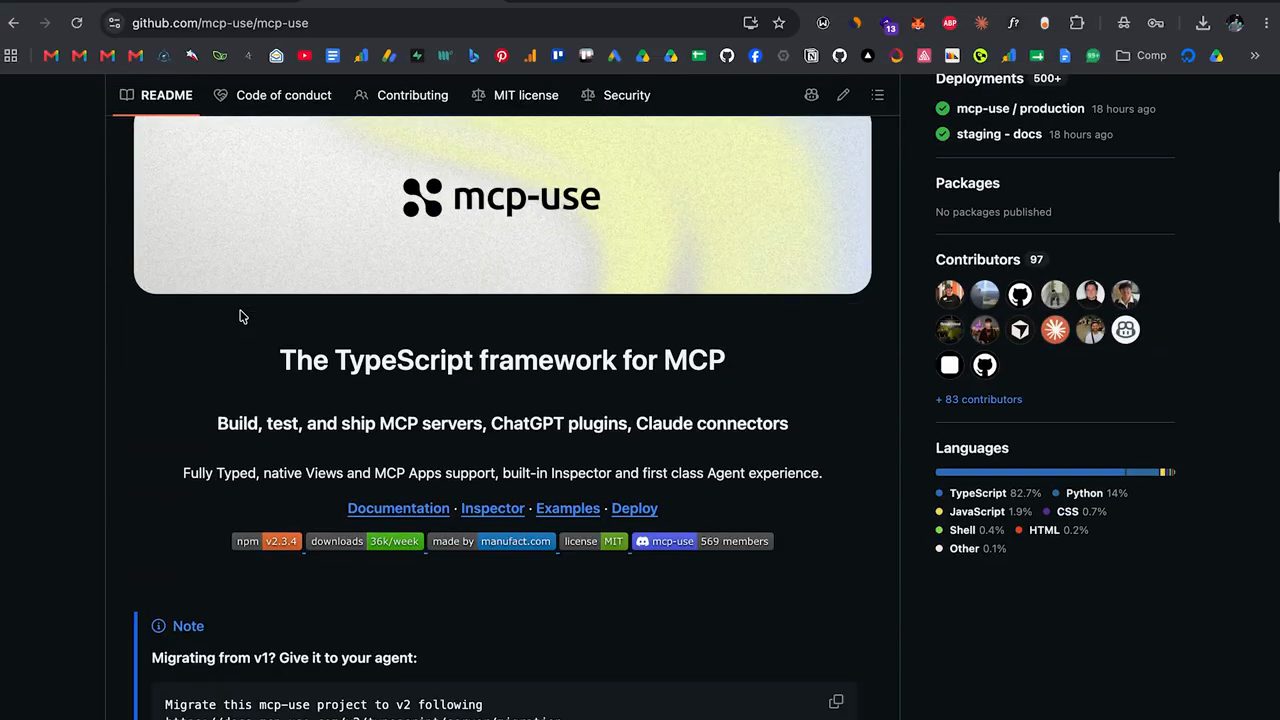Viewport: 1280px width, 720px height.
Task: Open the first contributor avatar
Action: pos(950,294)
